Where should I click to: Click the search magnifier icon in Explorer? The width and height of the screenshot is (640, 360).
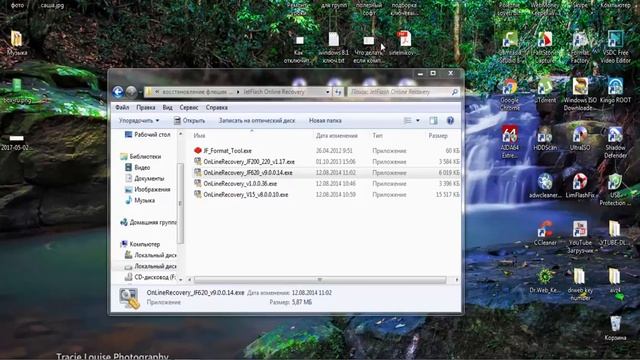pos(454,92)
